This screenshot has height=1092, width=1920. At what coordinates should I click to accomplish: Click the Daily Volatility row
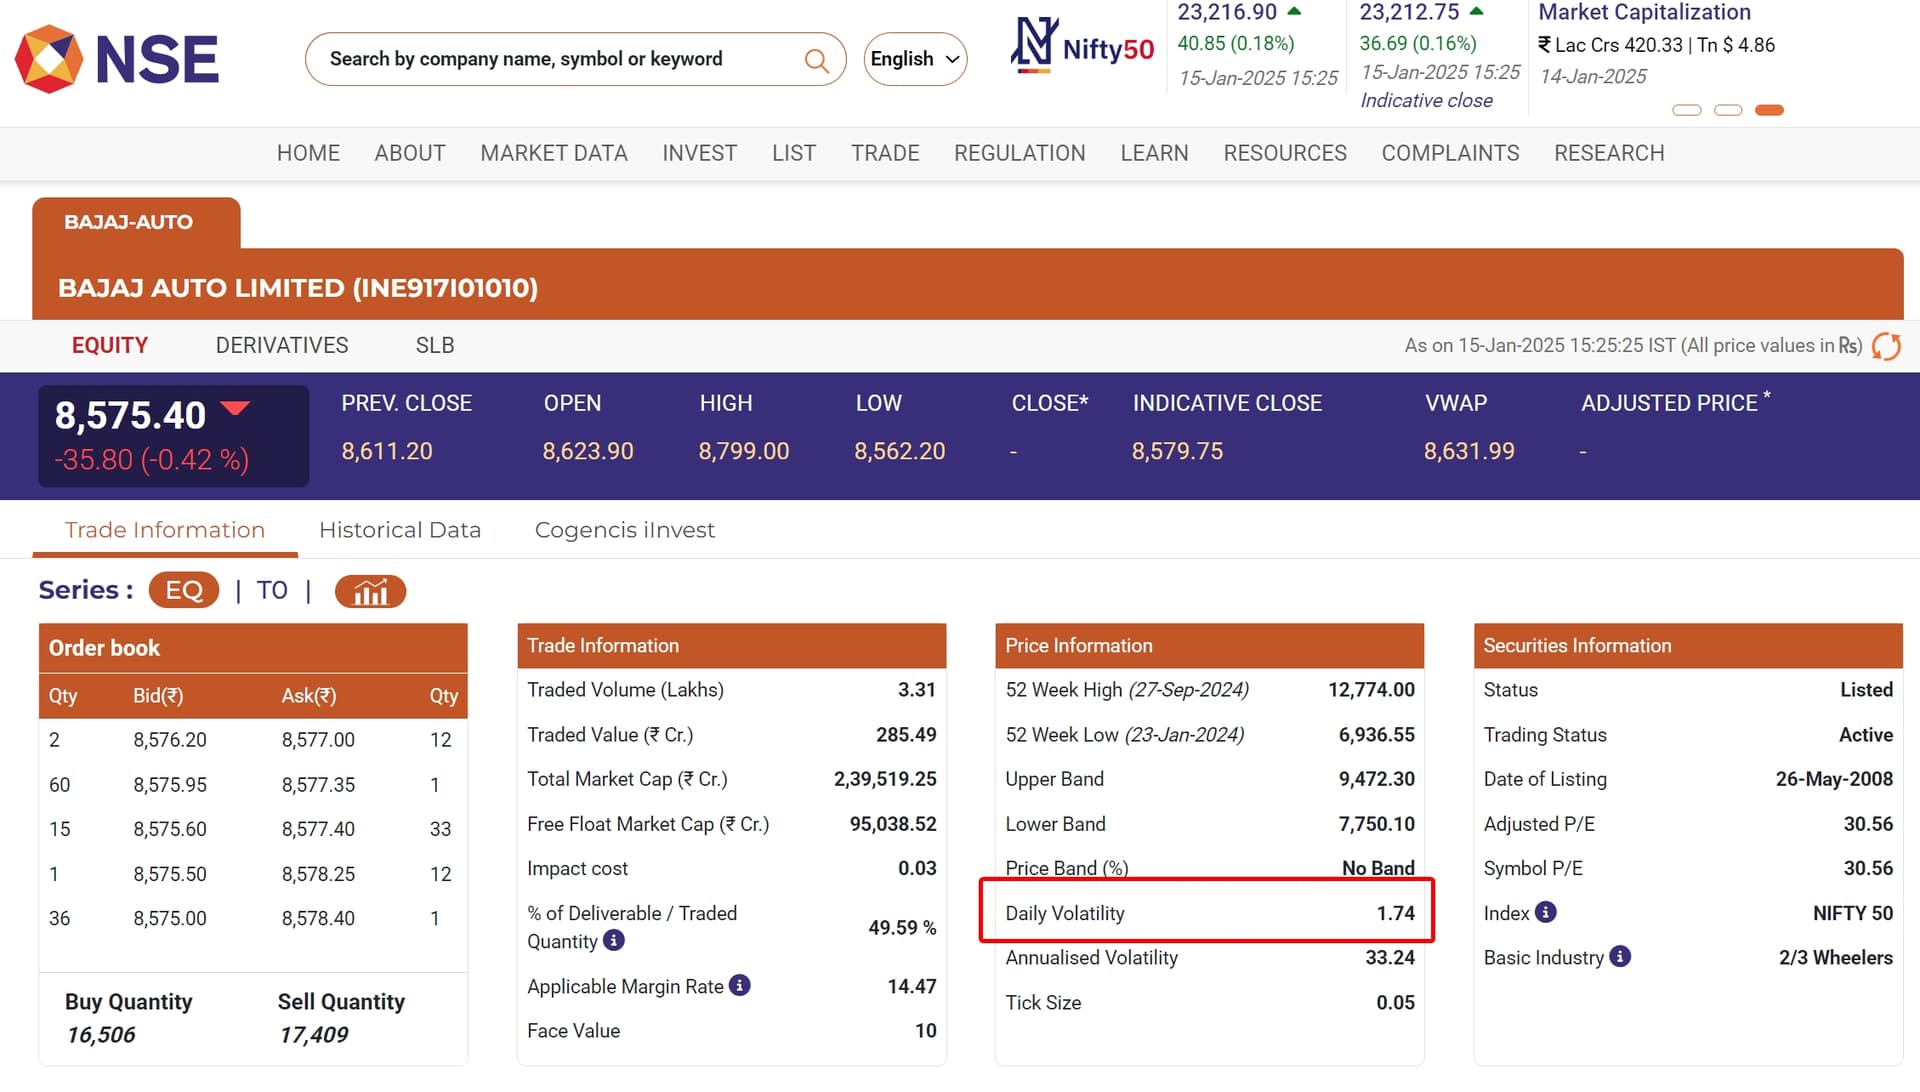coord(1210,913)
